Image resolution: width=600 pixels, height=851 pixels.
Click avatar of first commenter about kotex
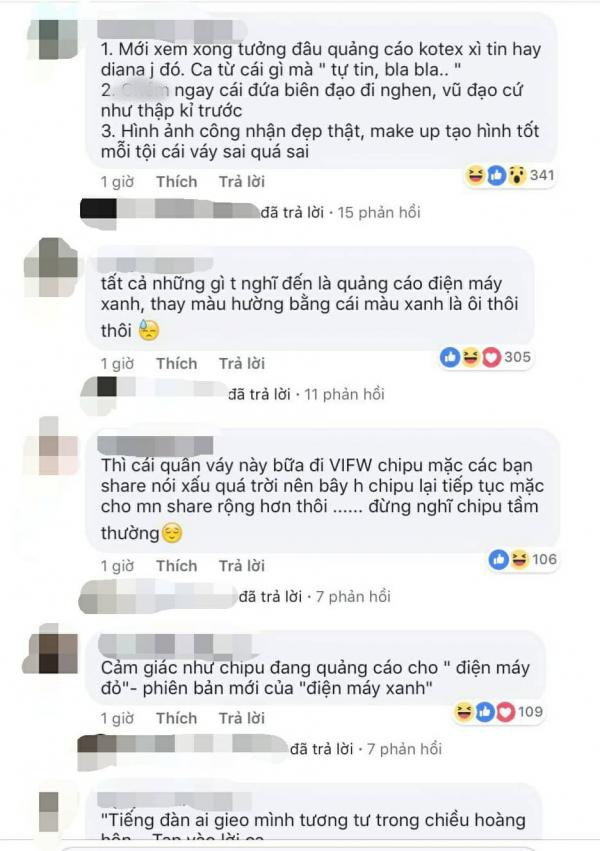(54, 40)
